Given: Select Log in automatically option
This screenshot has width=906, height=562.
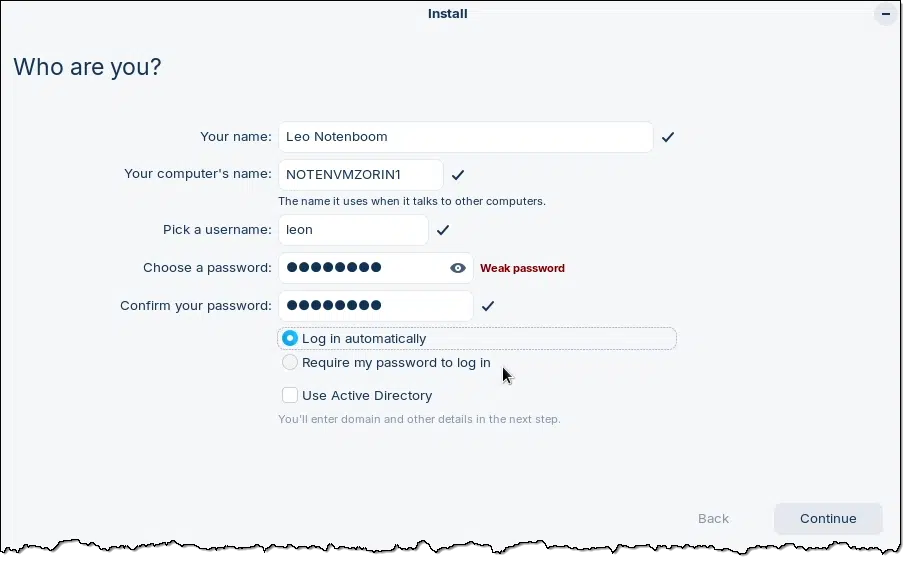Looking at the screenshot, I should click(x=290, y=339).
